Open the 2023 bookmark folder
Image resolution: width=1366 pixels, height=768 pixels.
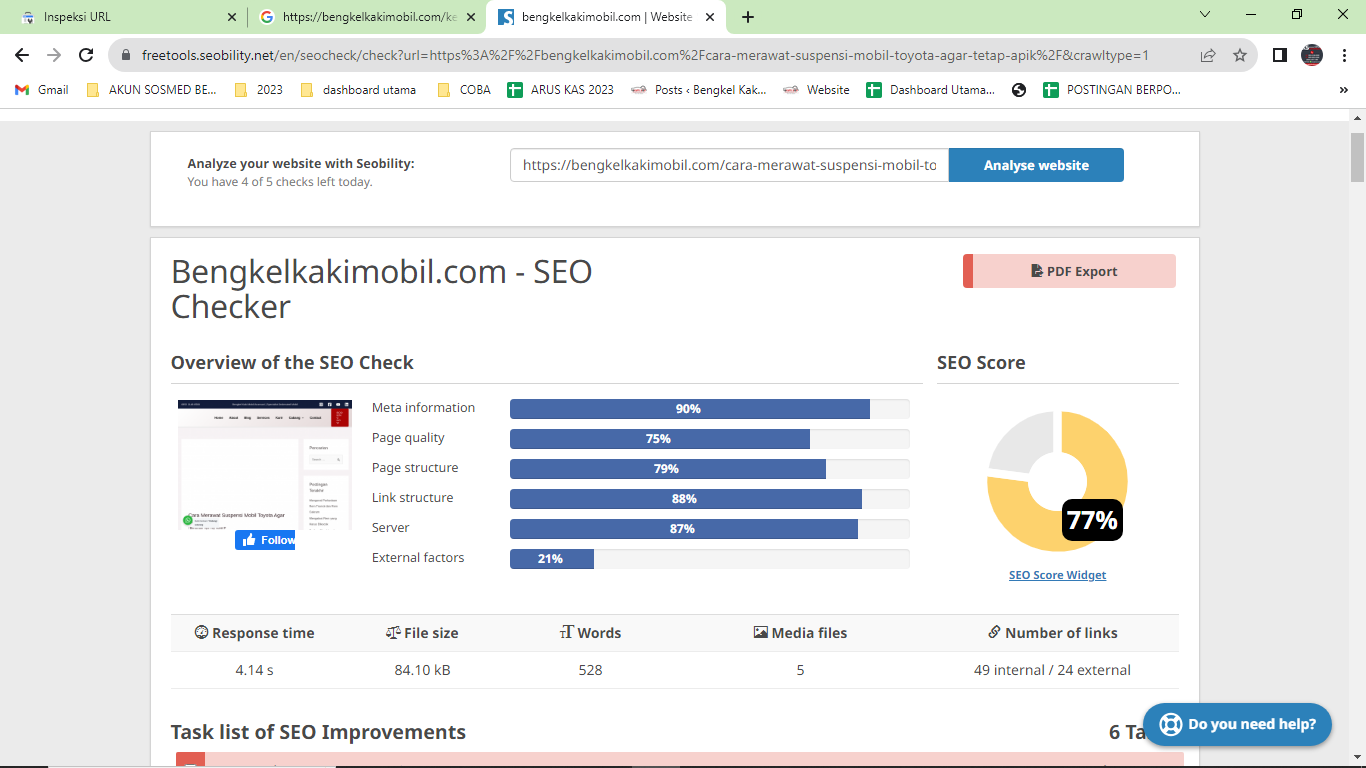click(258, 90)
